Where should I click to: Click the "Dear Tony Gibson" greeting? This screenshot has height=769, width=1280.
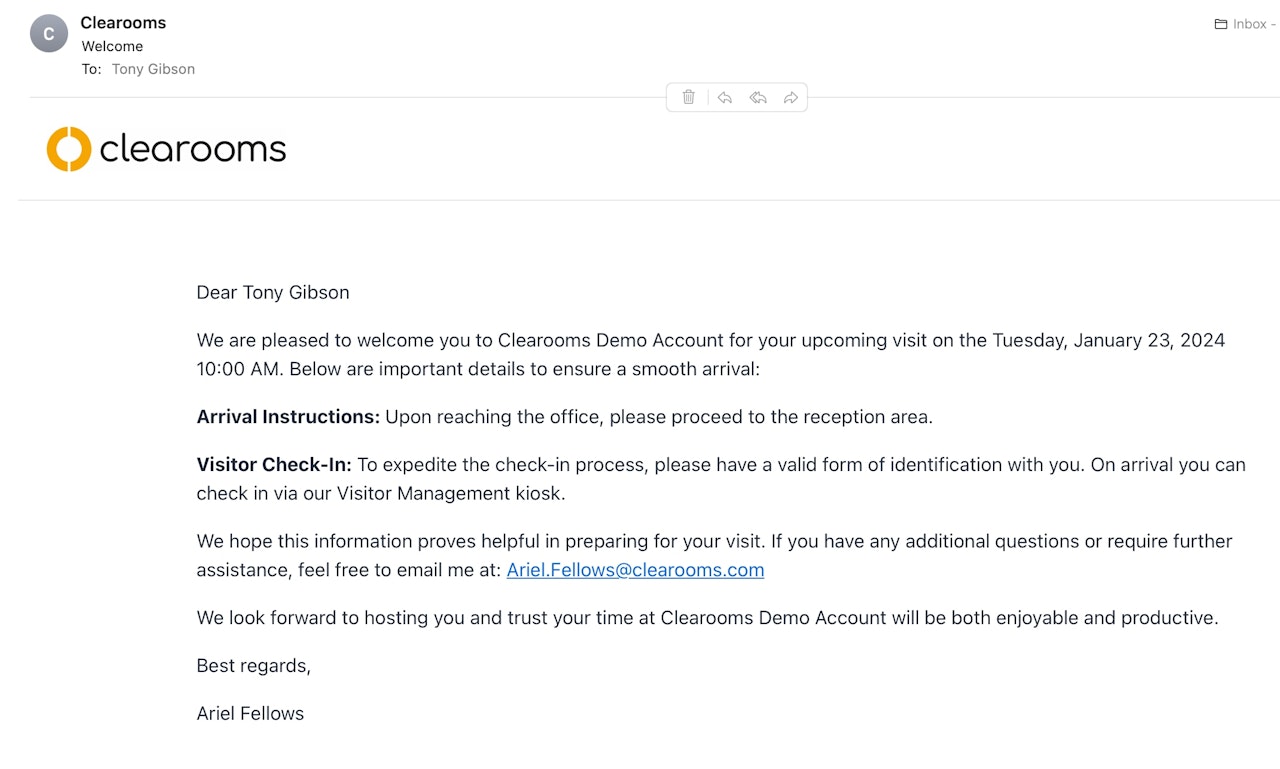pos(273,292)
